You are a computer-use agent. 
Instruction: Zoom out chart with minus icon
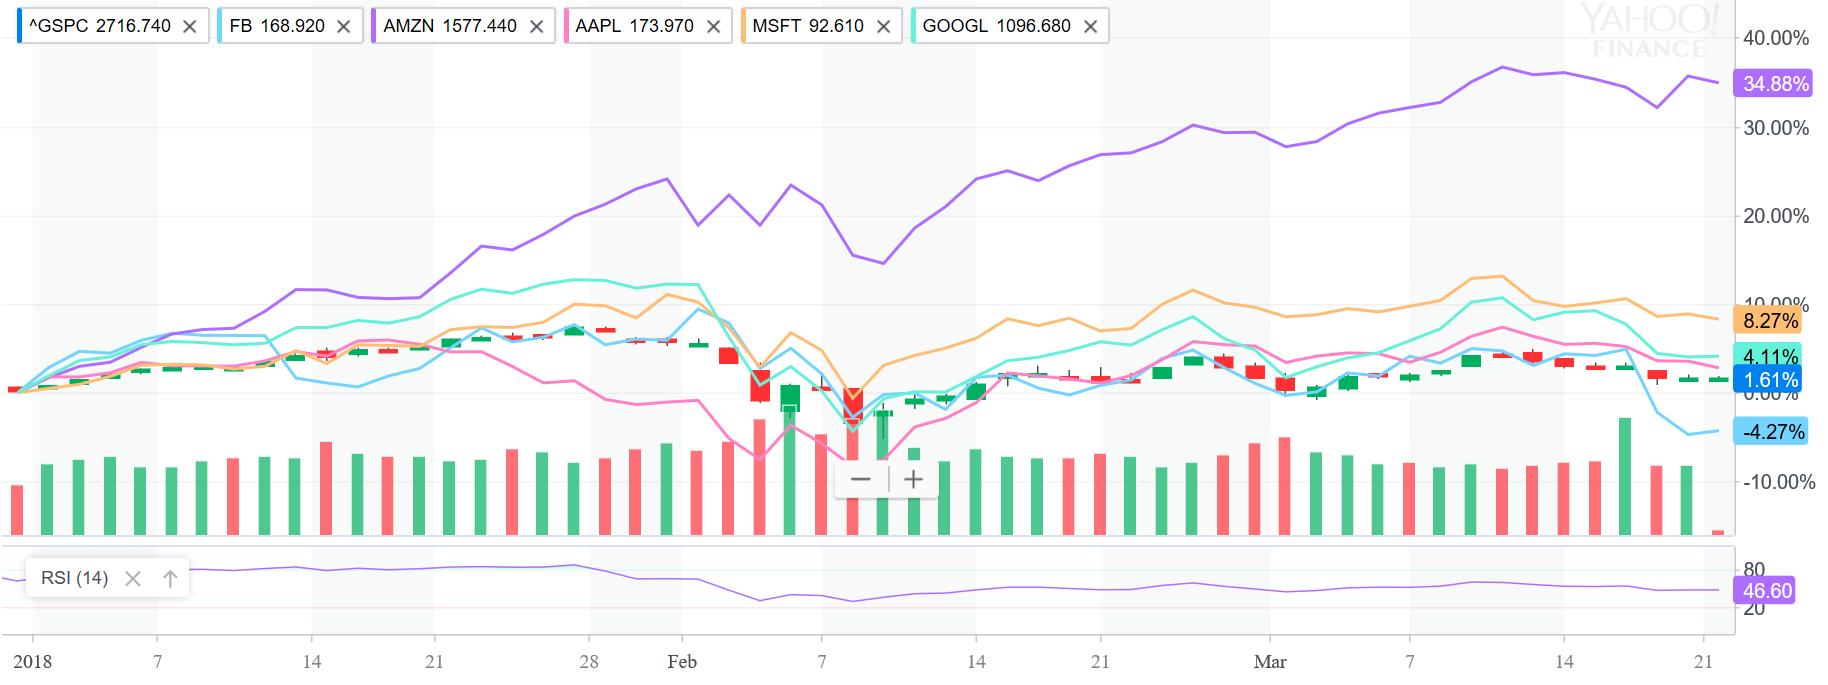point(860,479)
